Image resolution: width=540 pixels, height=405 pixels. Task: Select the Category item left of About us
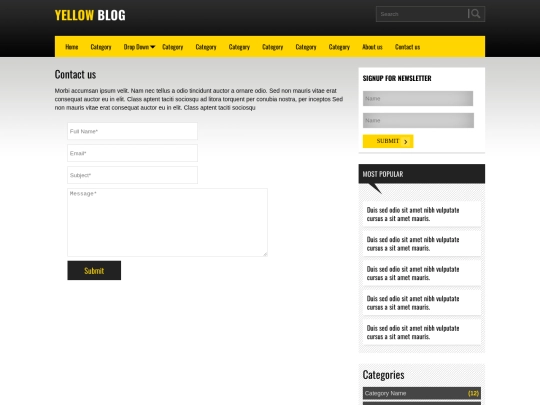pyautogui.click(x=339, y=47)
